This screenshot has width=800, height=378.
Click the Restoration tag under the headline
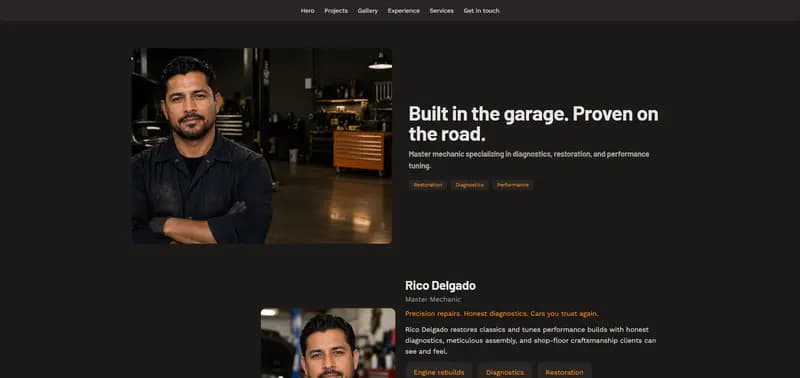[428, 185]
